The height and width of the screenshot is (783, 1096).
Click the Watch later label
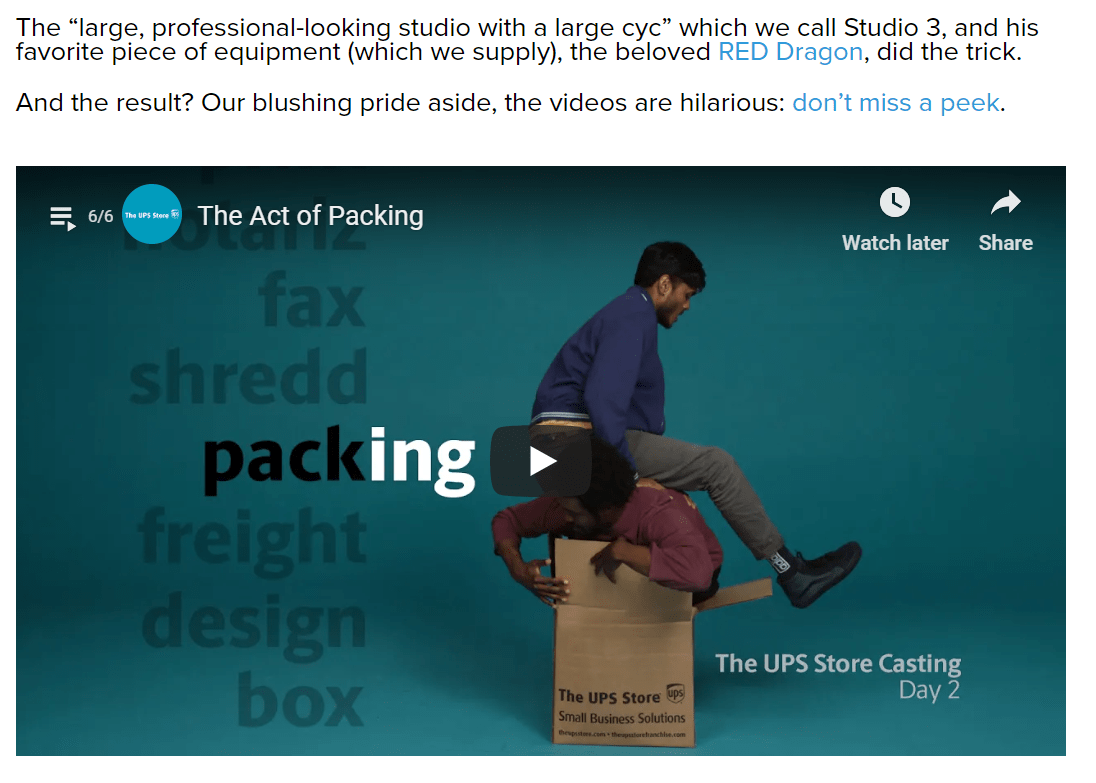pyautogui.click(x=895, y=243)
